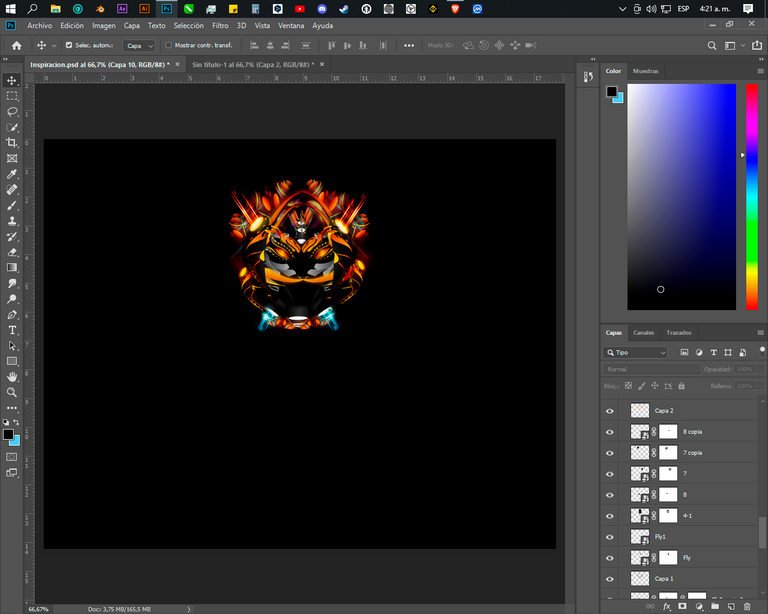The width and height of the screenshot is (768, 614).
Task: Select the Rectangle shape tool
Action: (12, 361)
